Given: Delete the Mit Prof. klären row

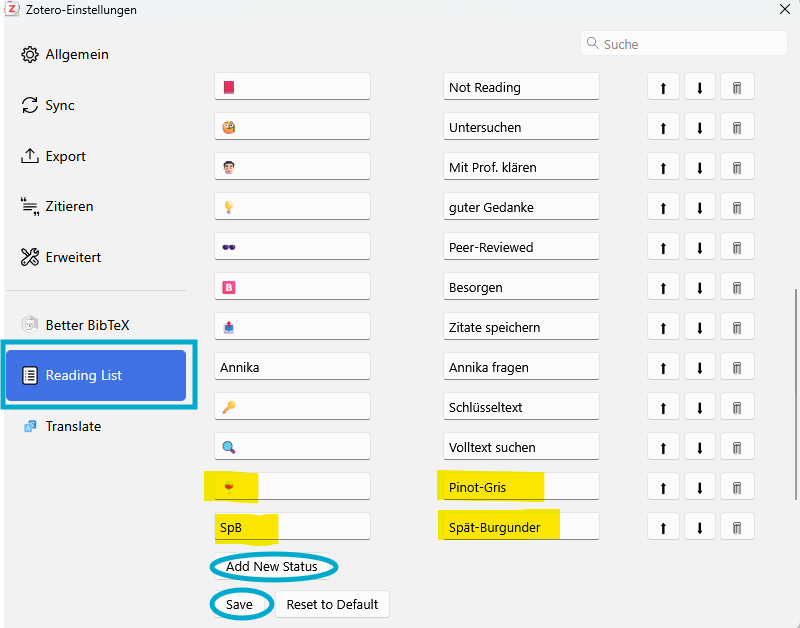Looking at the screenshot, I should (x=737, y=167).
